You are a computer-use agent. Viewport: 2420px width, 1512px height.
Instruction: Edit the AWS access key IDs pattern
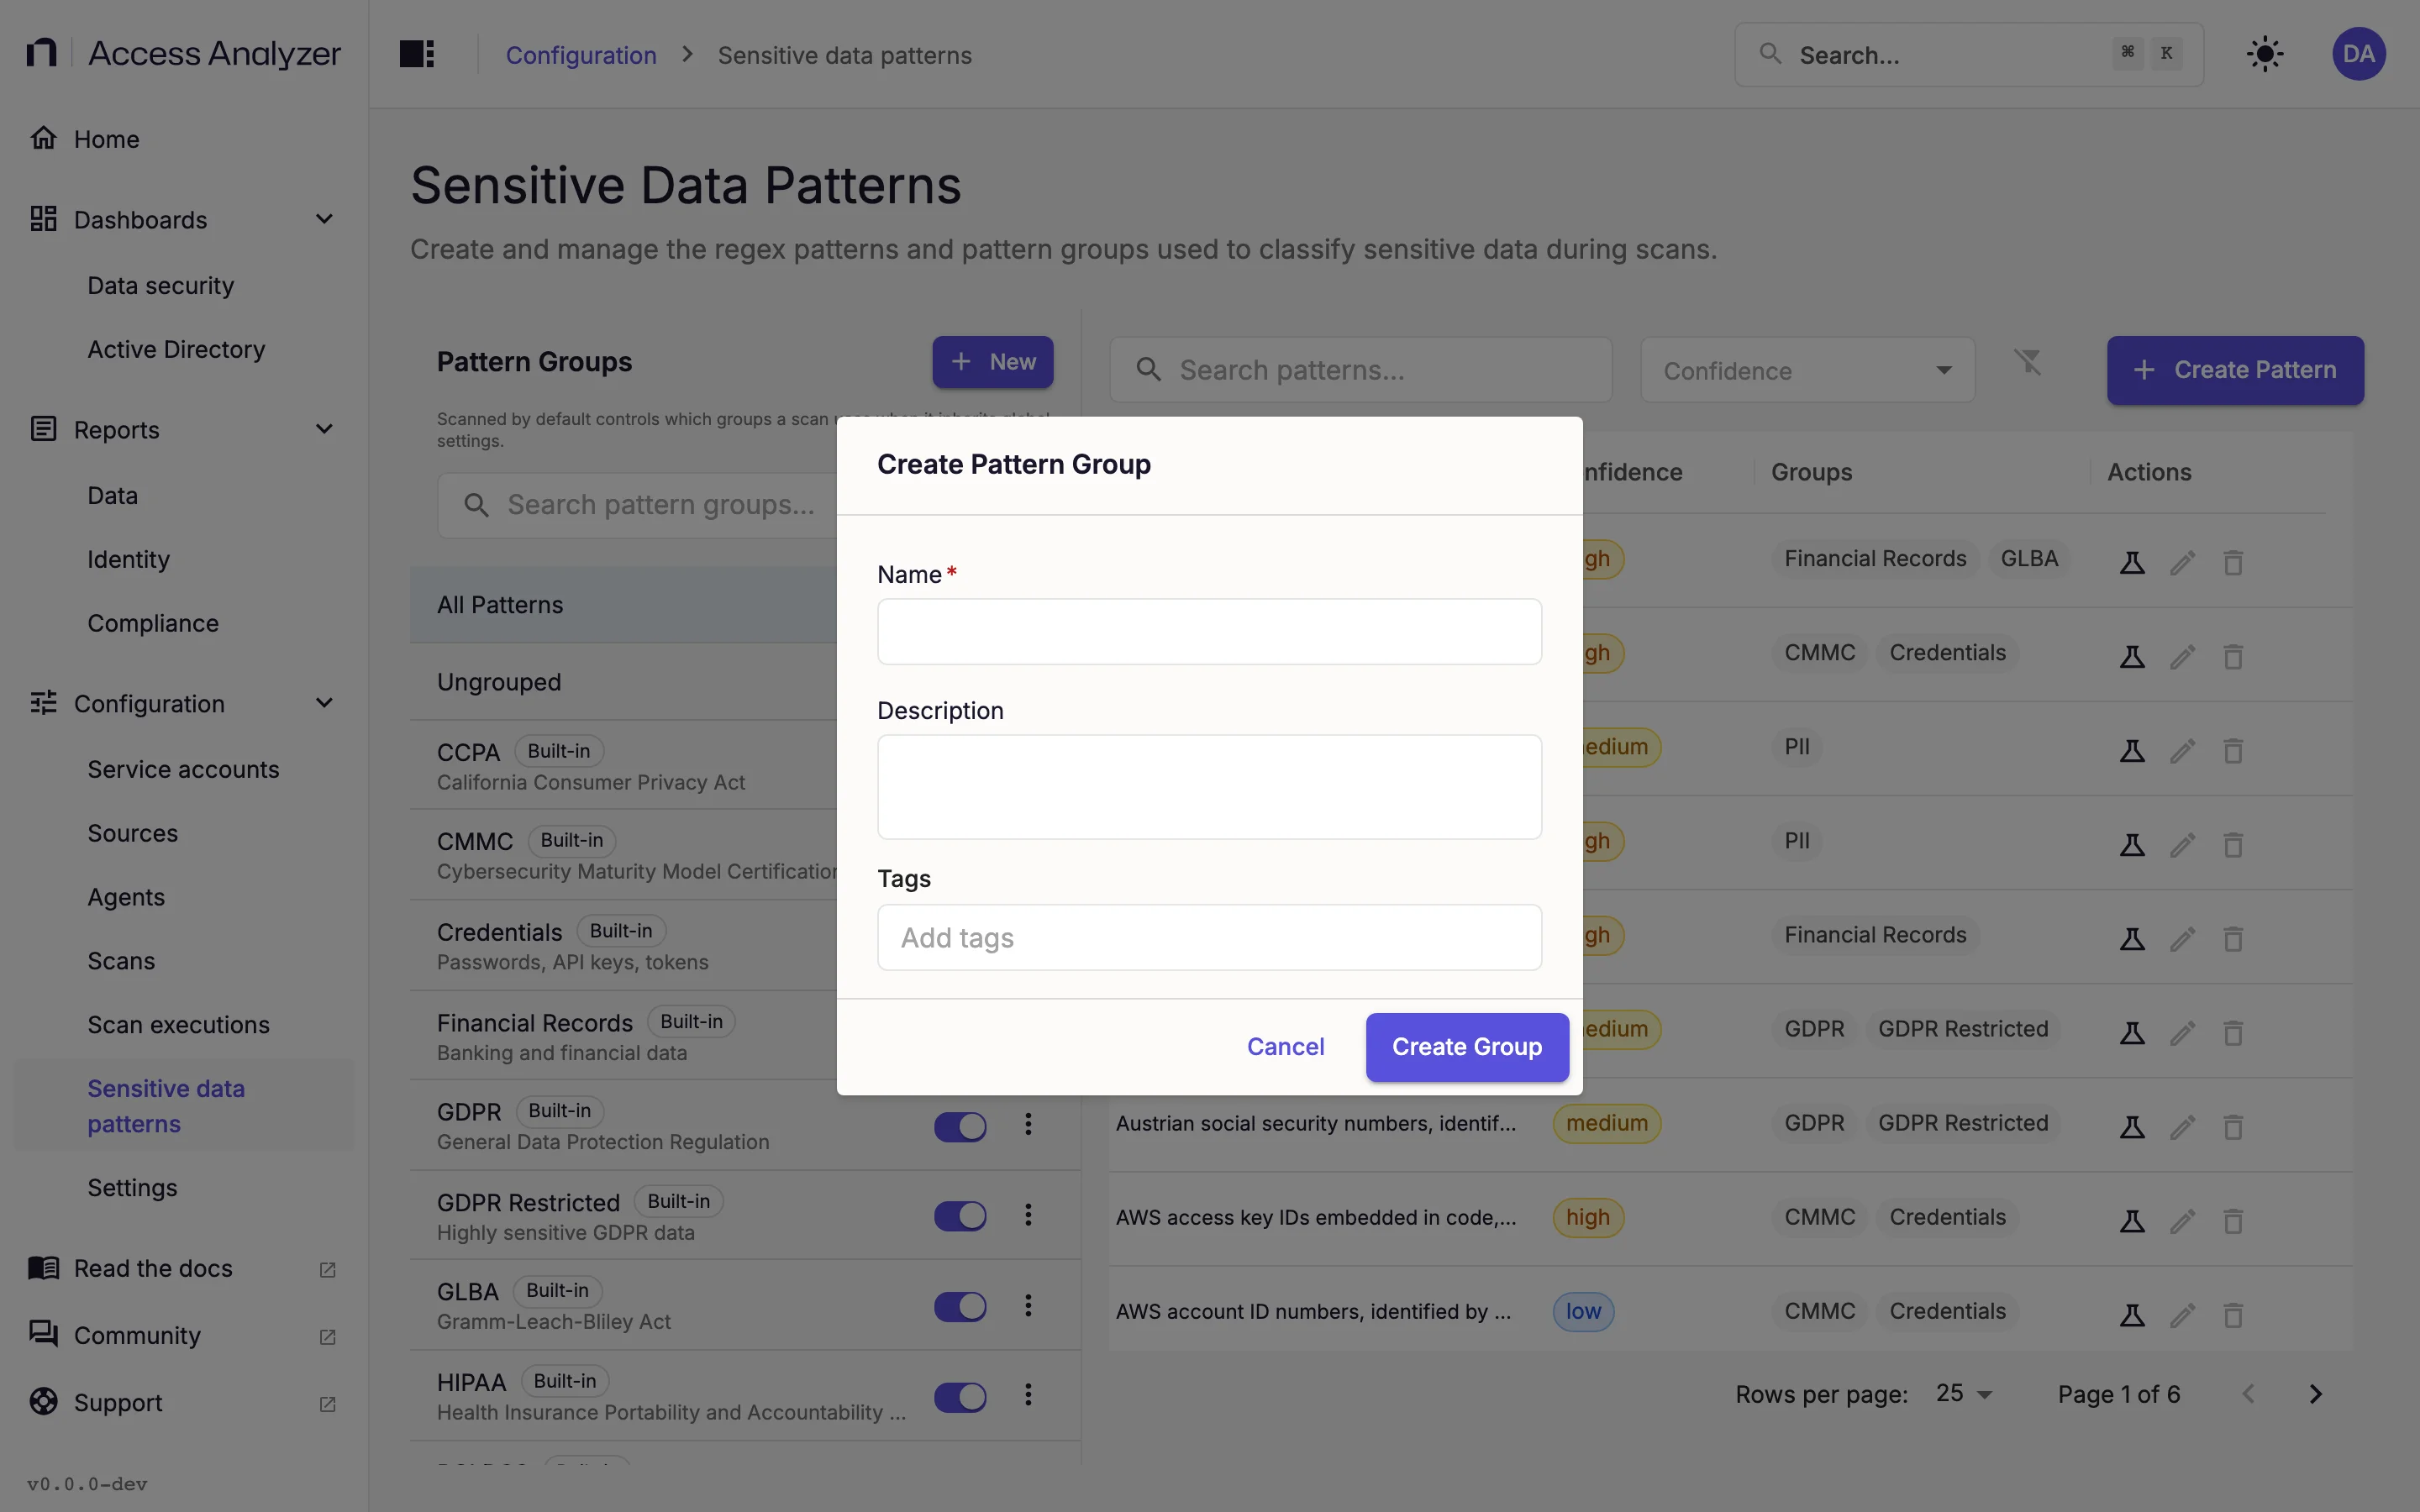[2182, 1221]
